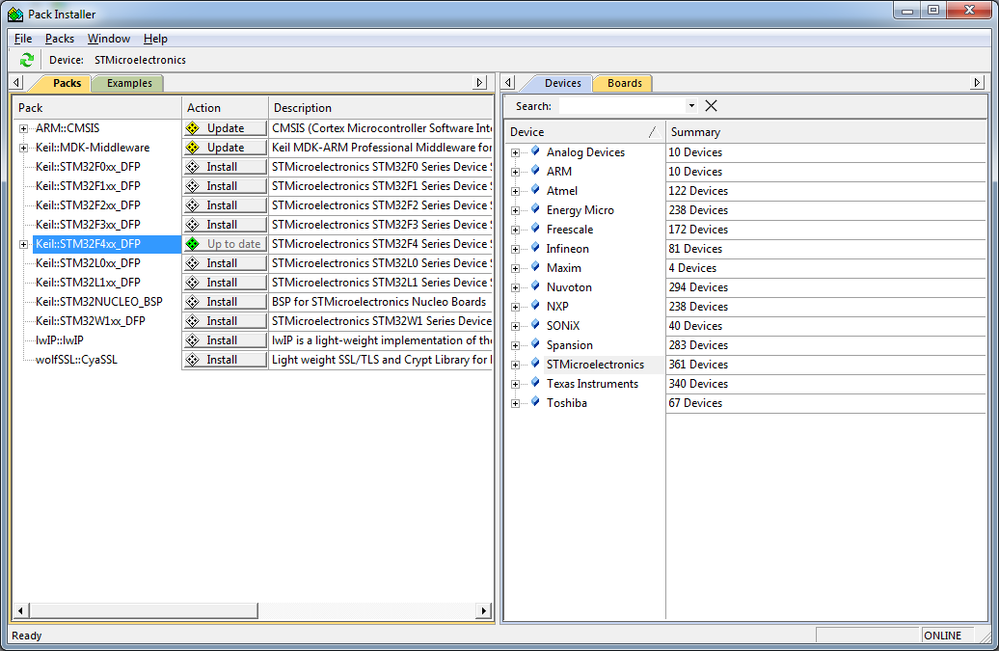Click the blue device icon beside Energy Micro
This screenshot has width=999, height=651.
(535, 210)
